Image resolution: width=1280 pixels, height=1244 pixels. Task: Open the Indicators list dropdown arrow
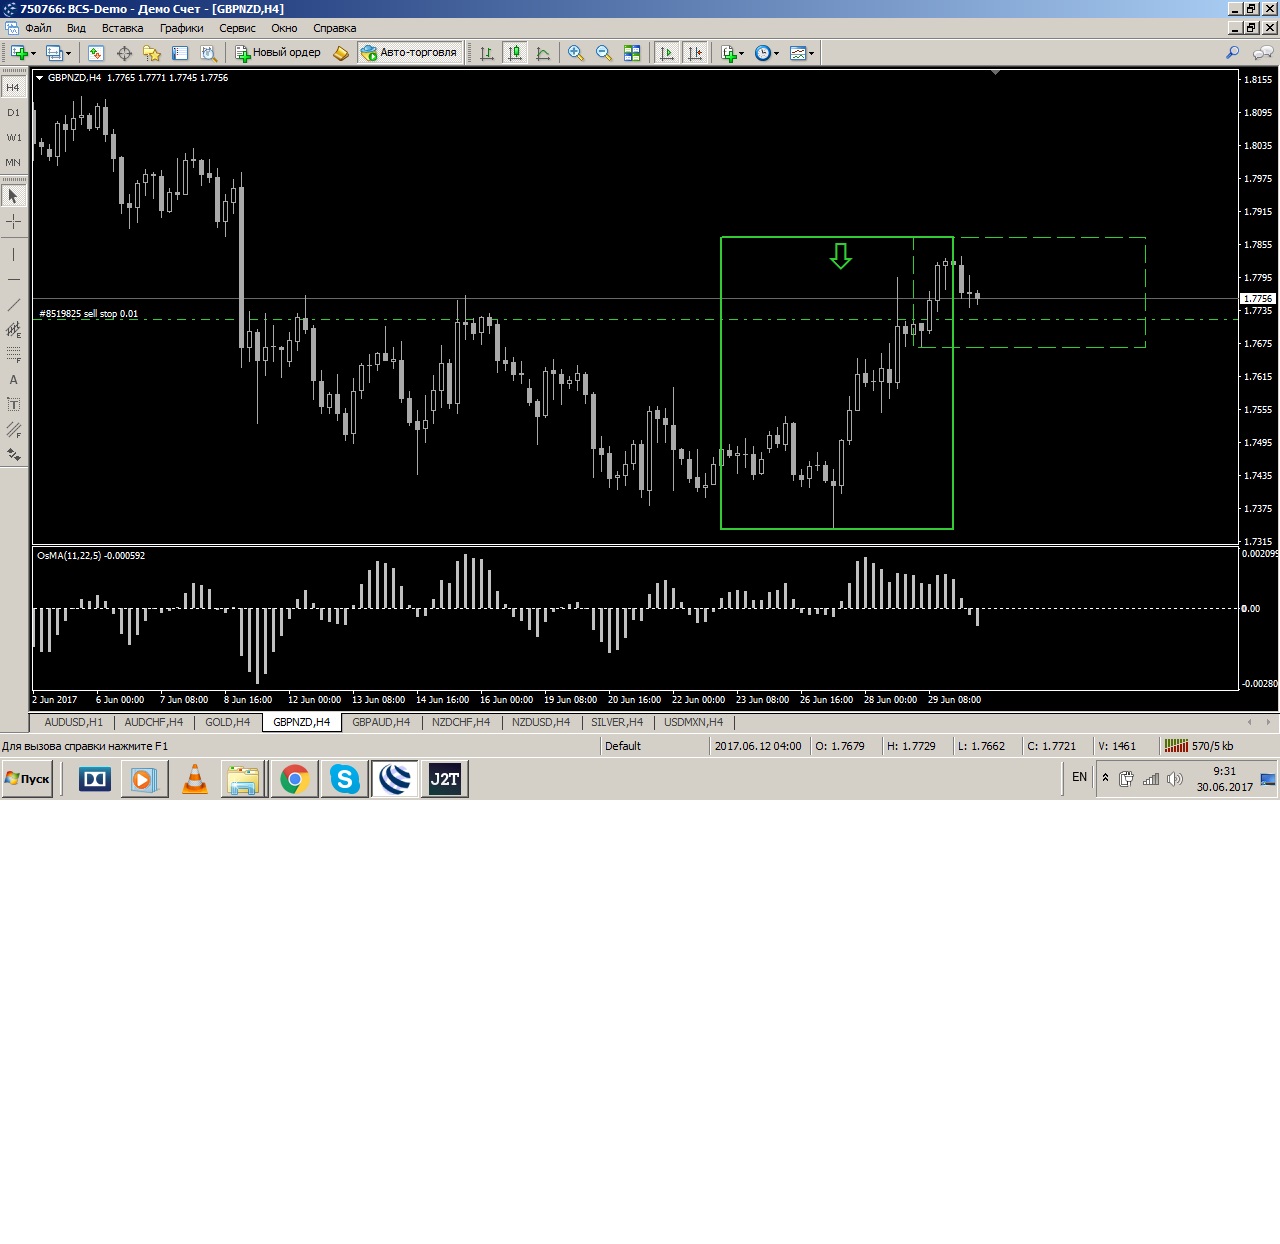[741, 53]
